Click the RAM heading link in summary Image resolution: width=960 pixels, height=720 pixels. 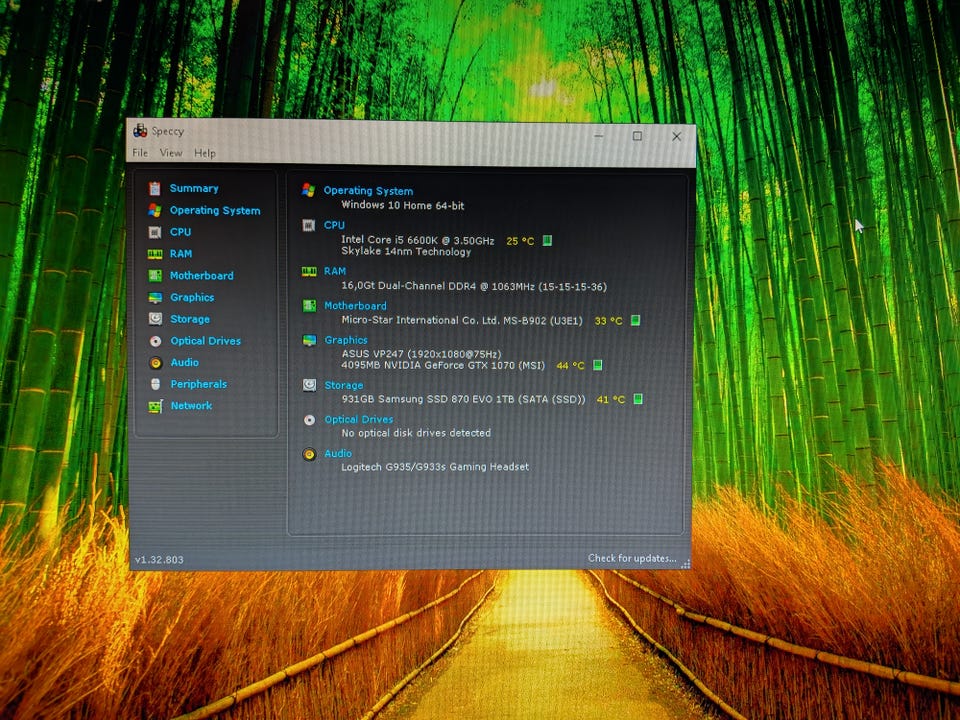pos(335,271)
